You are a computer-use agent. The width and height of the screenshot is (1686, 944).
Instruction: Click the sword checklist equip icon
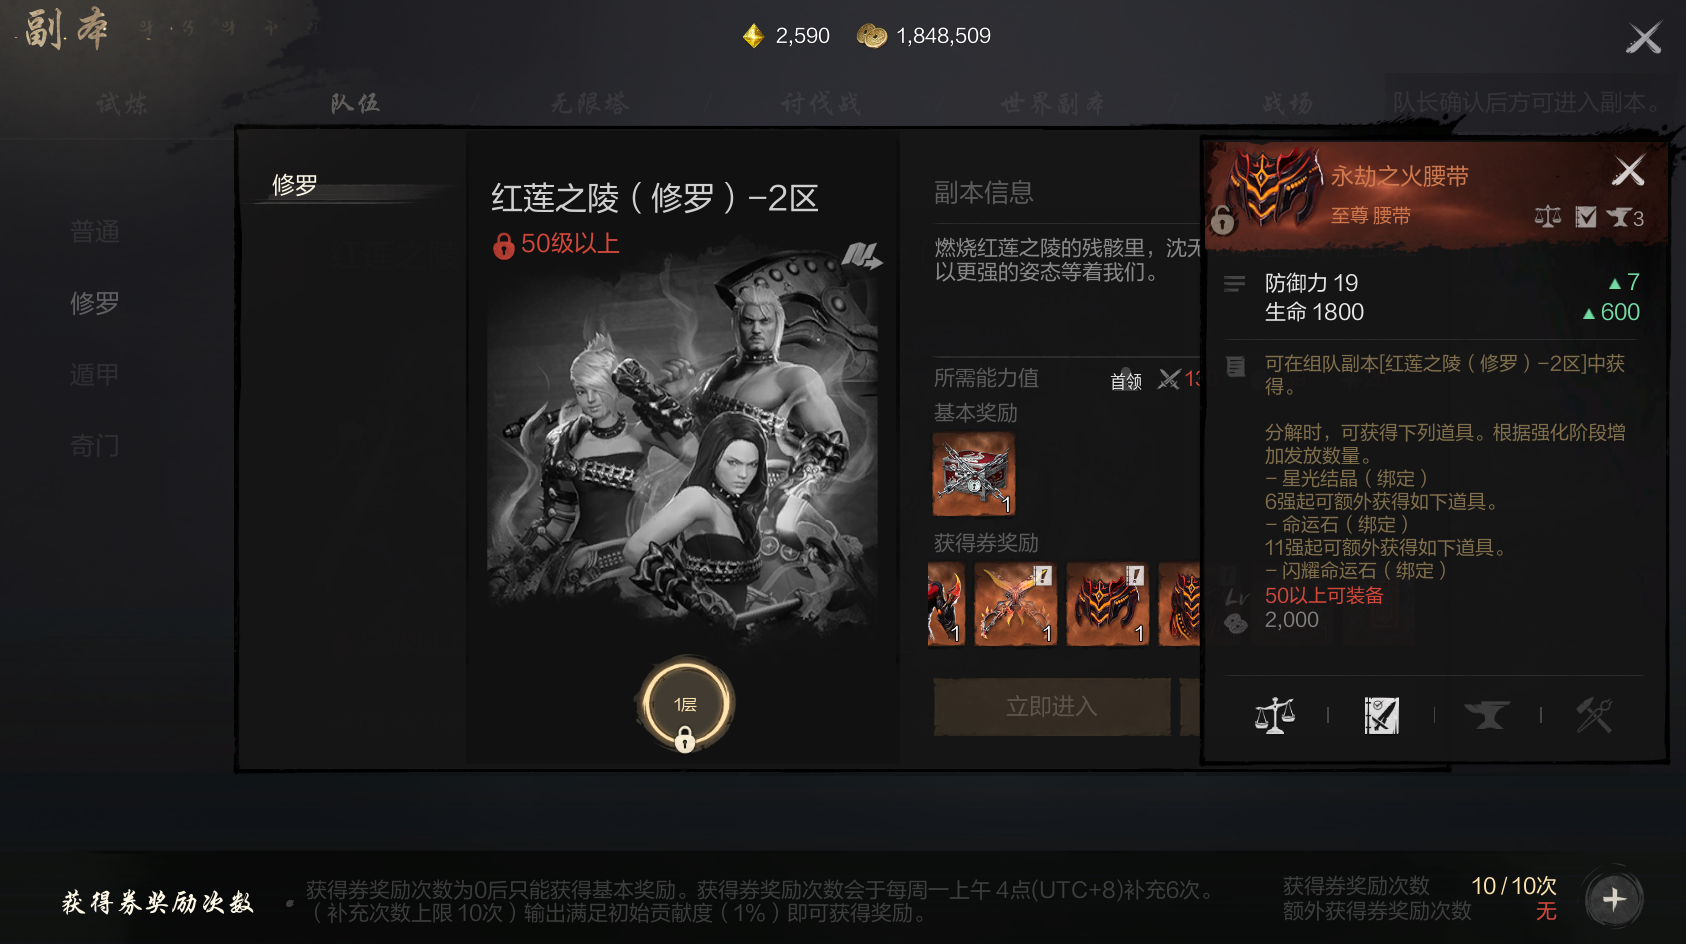[x=1381, y=715]
